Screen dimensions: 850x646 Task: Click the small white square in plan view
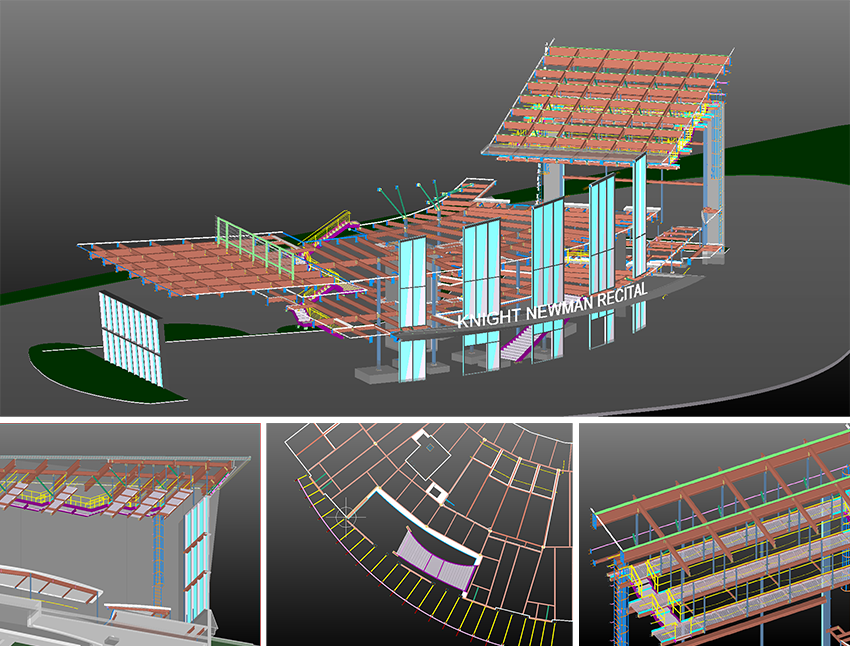(x=435, y=491)
